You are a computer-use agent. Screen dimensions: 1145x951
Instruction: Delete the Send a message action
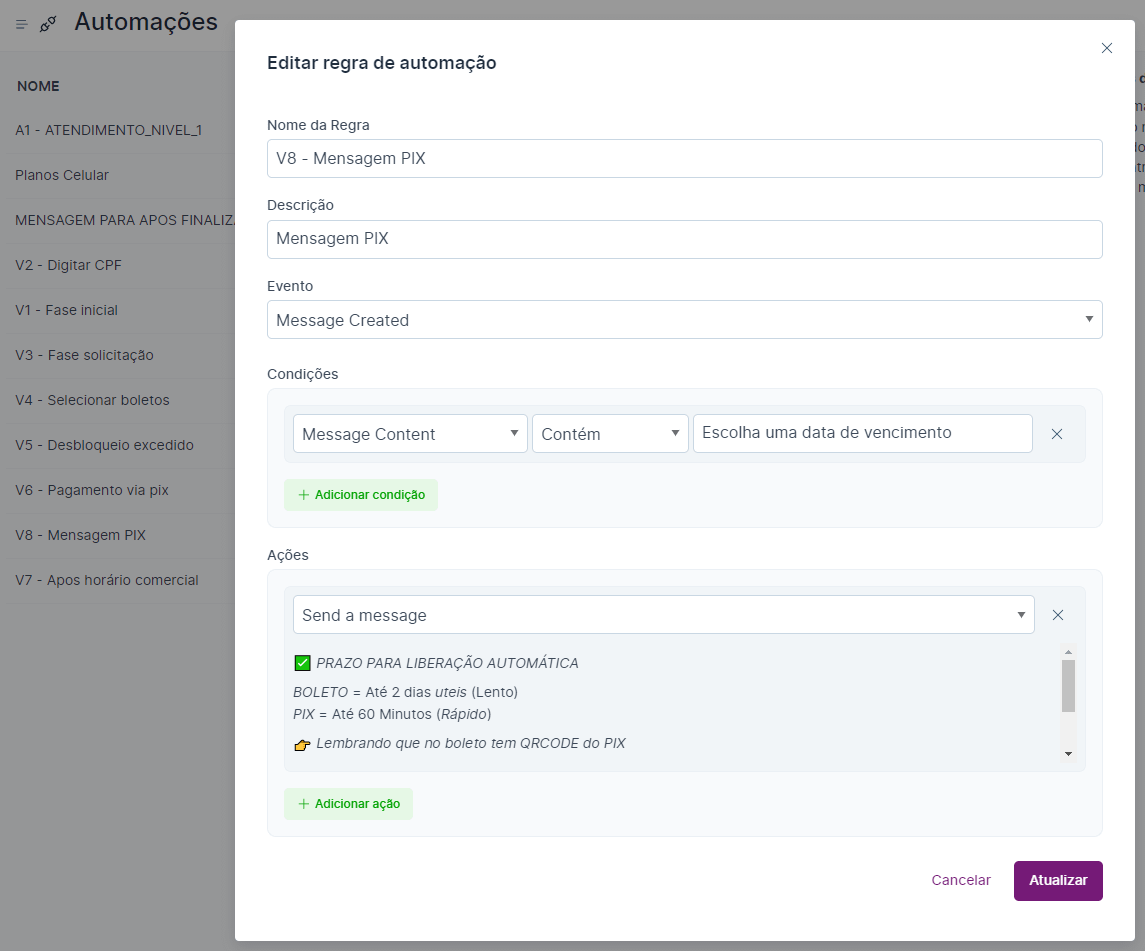point(1057,615)
